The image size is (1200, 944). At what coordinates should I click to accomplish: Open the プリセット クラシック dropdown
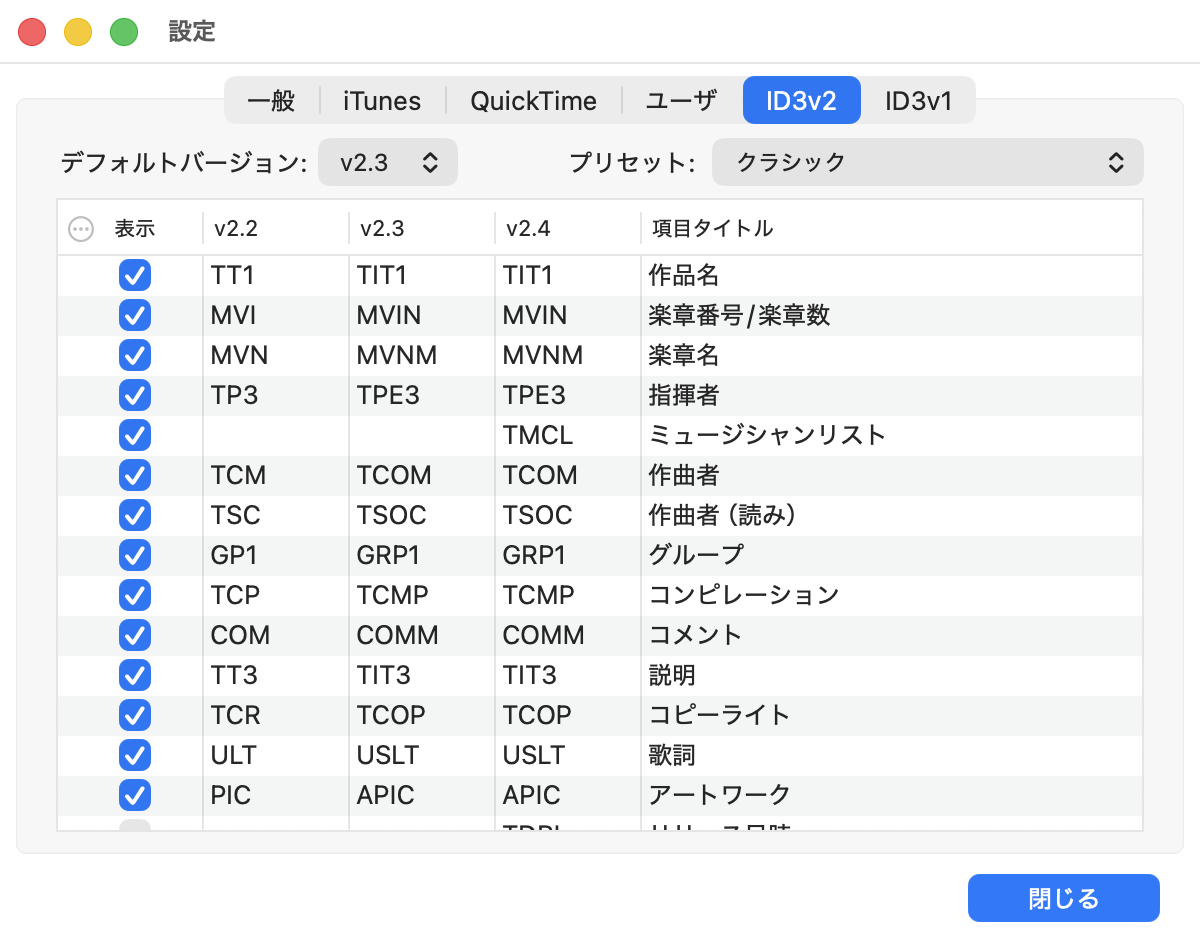[x=927, y=163]
